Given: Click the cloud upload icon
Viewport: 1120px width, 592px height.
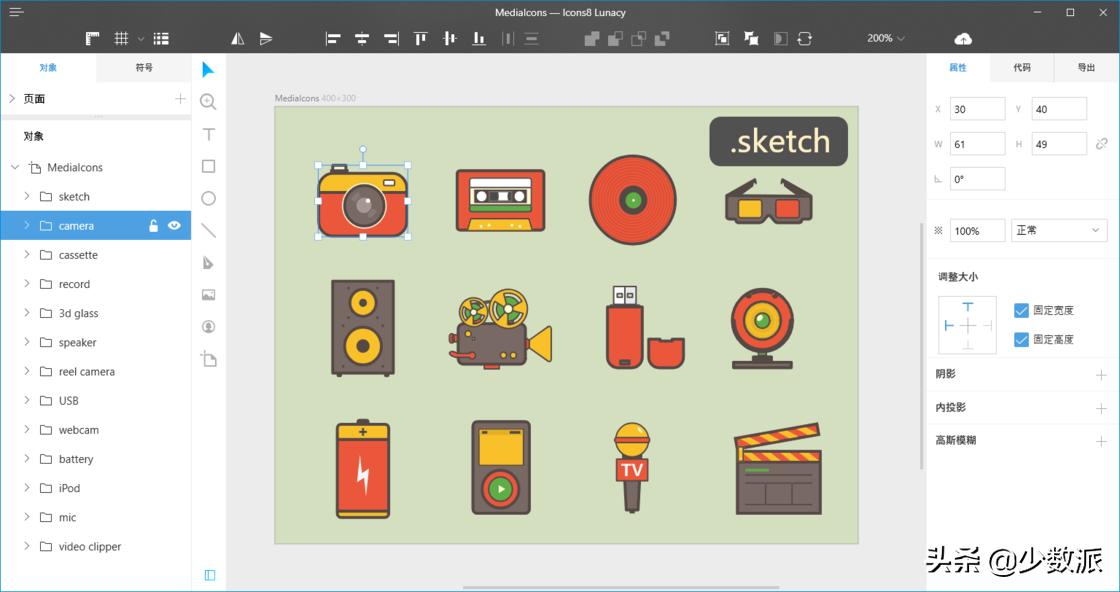Looking at the screenshot, I should (963, 39).
